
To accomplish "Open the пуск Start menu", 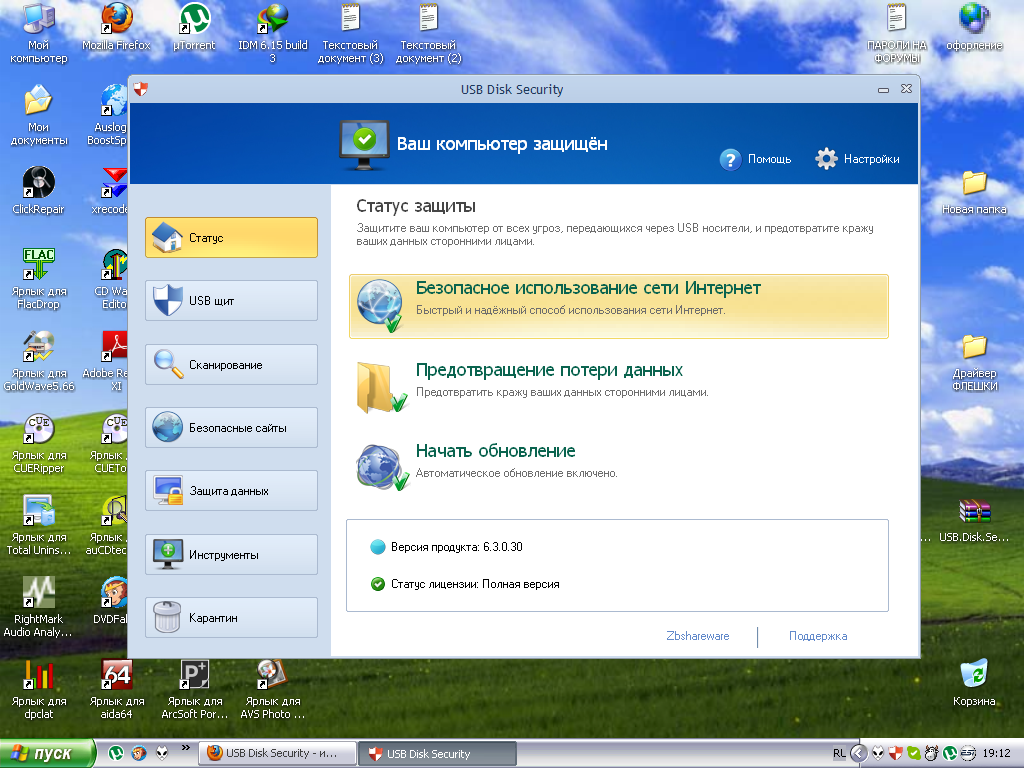I will coord(47,753).
